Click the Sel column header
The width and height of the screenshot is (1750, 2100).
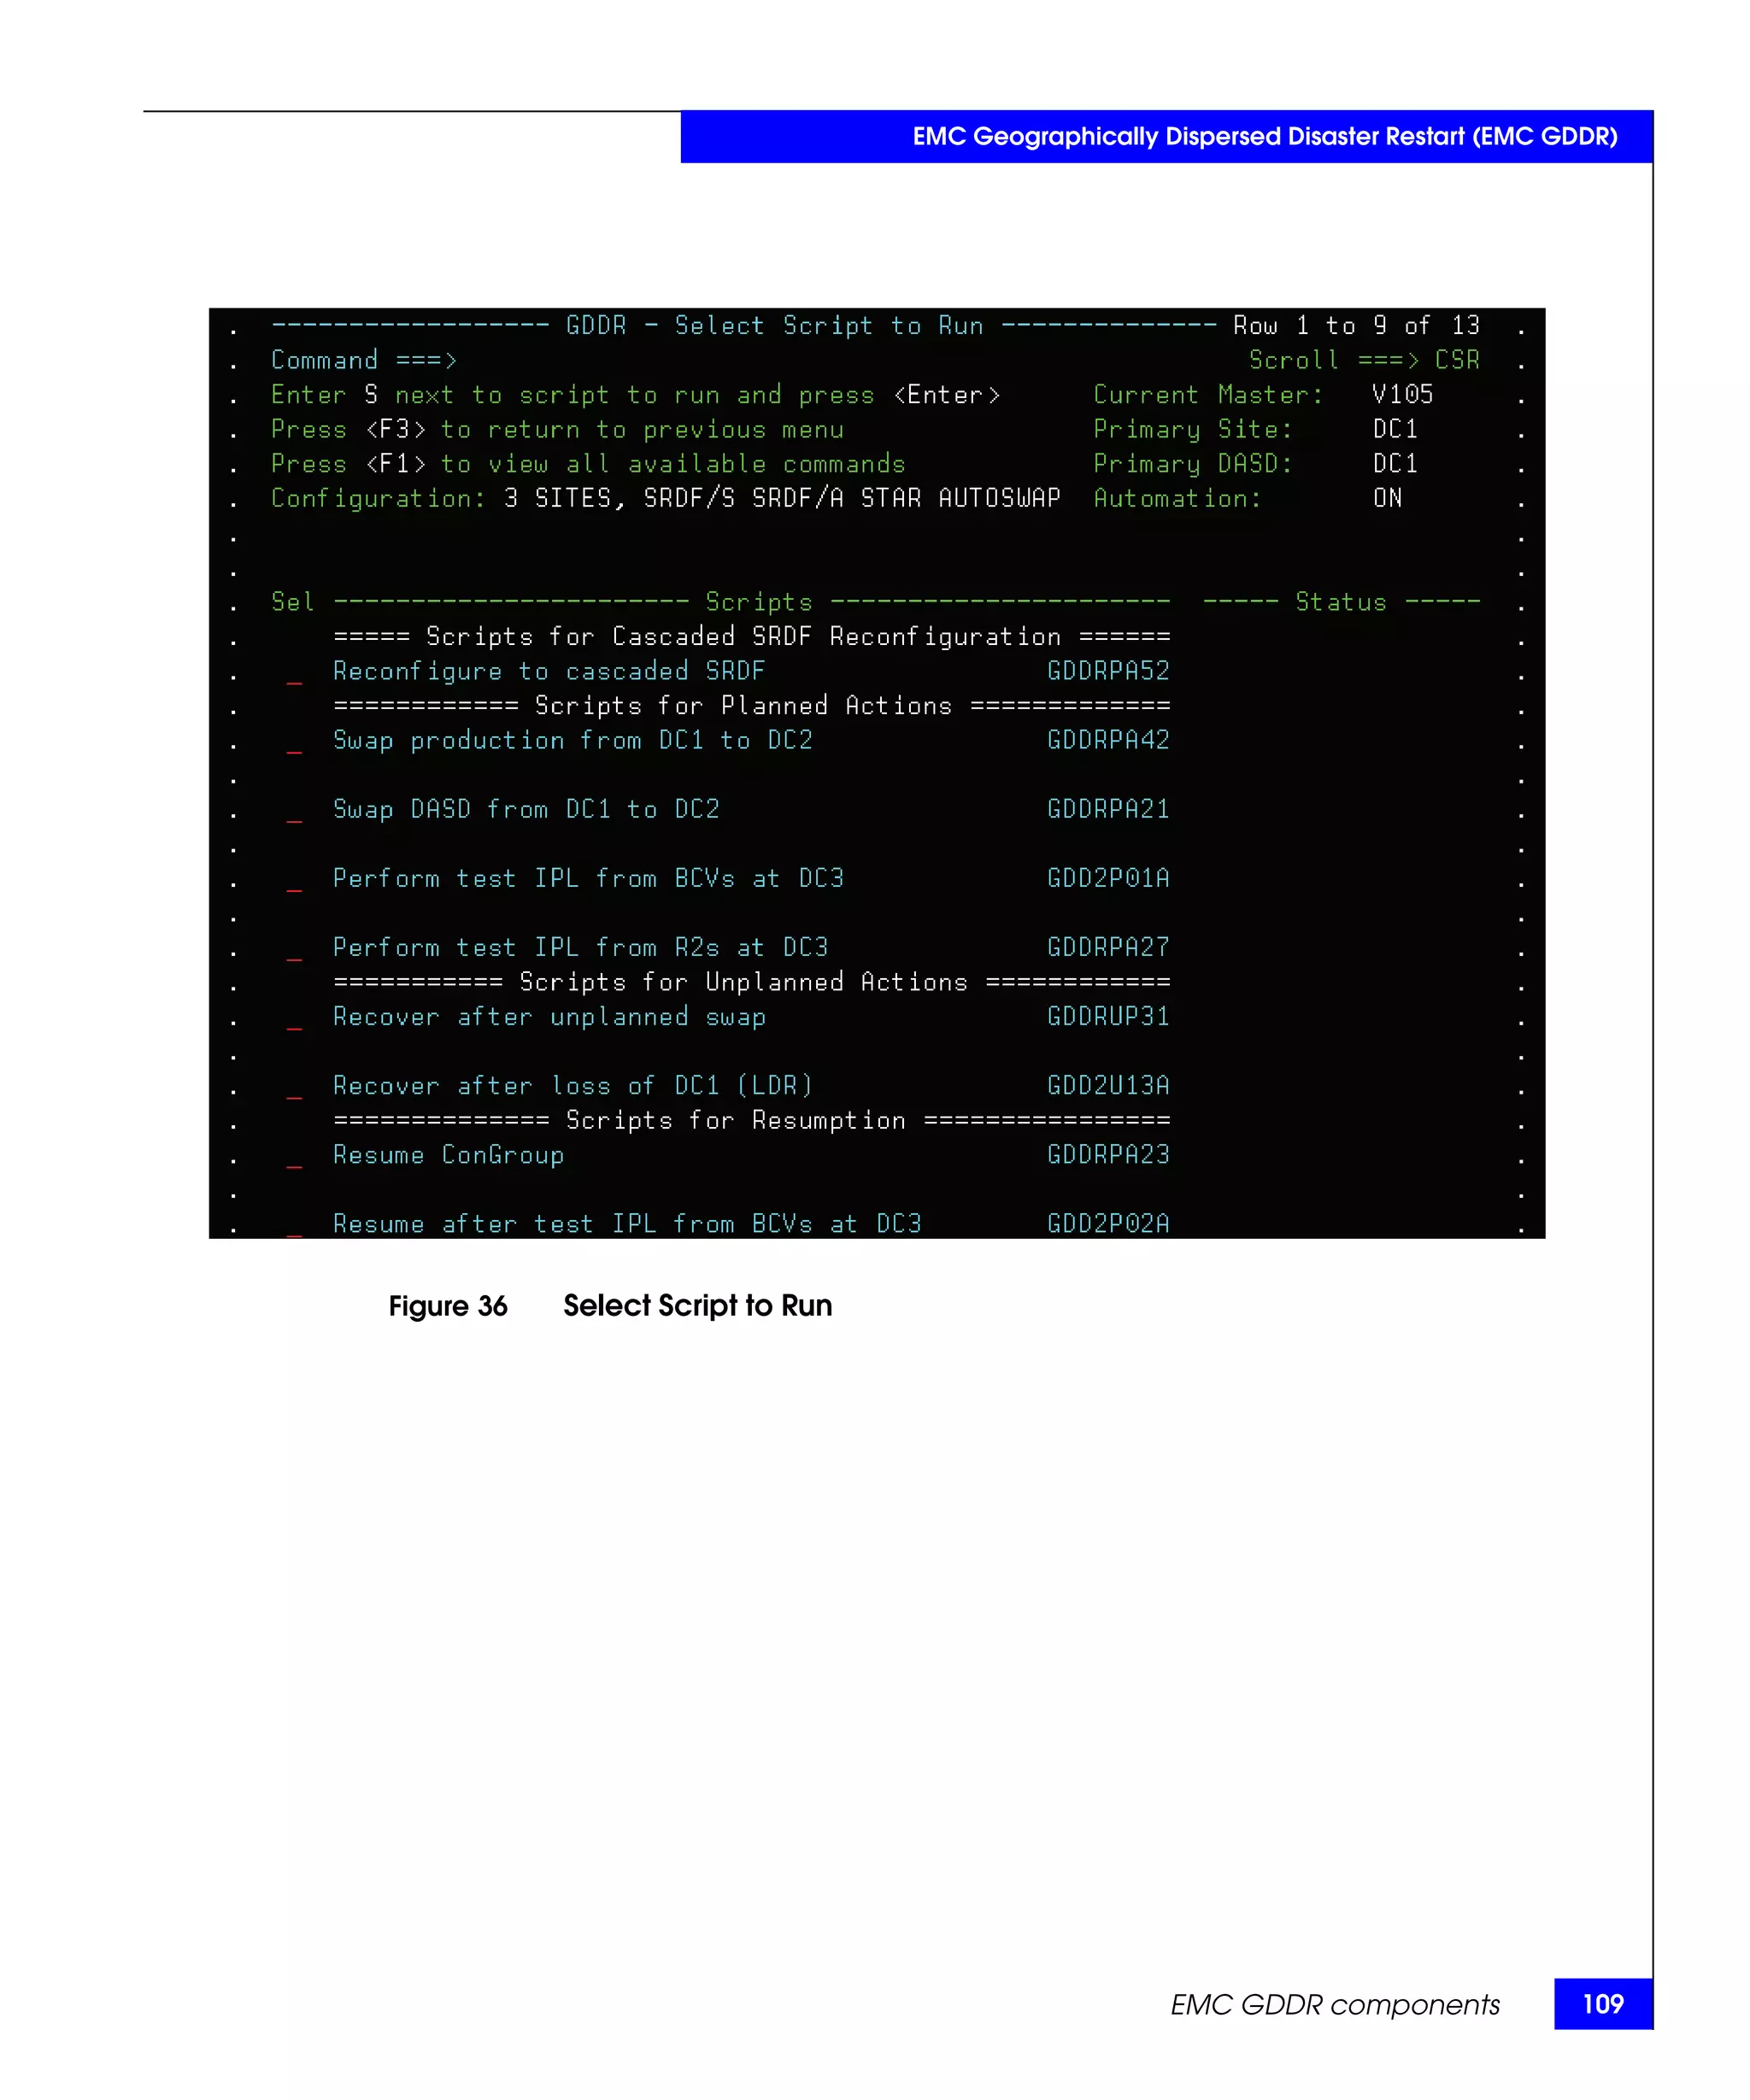(292, 602)
